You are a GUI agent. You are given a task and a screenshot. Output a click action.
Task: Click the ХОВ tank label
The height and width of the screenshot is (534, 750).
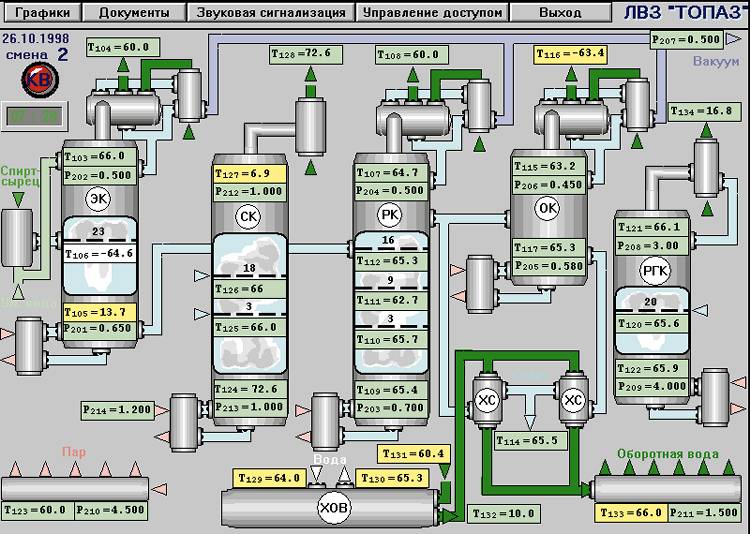tap(333, 509)
